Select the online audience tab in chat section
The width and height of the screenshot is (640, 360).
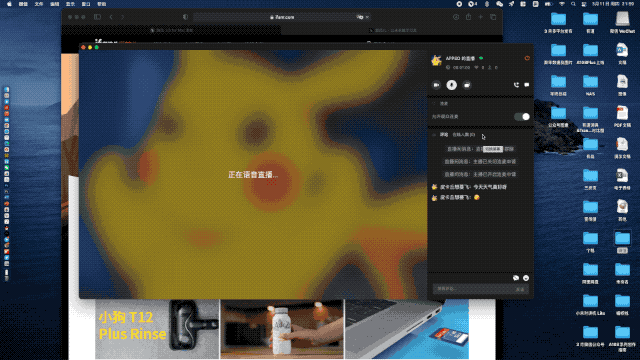464,135
